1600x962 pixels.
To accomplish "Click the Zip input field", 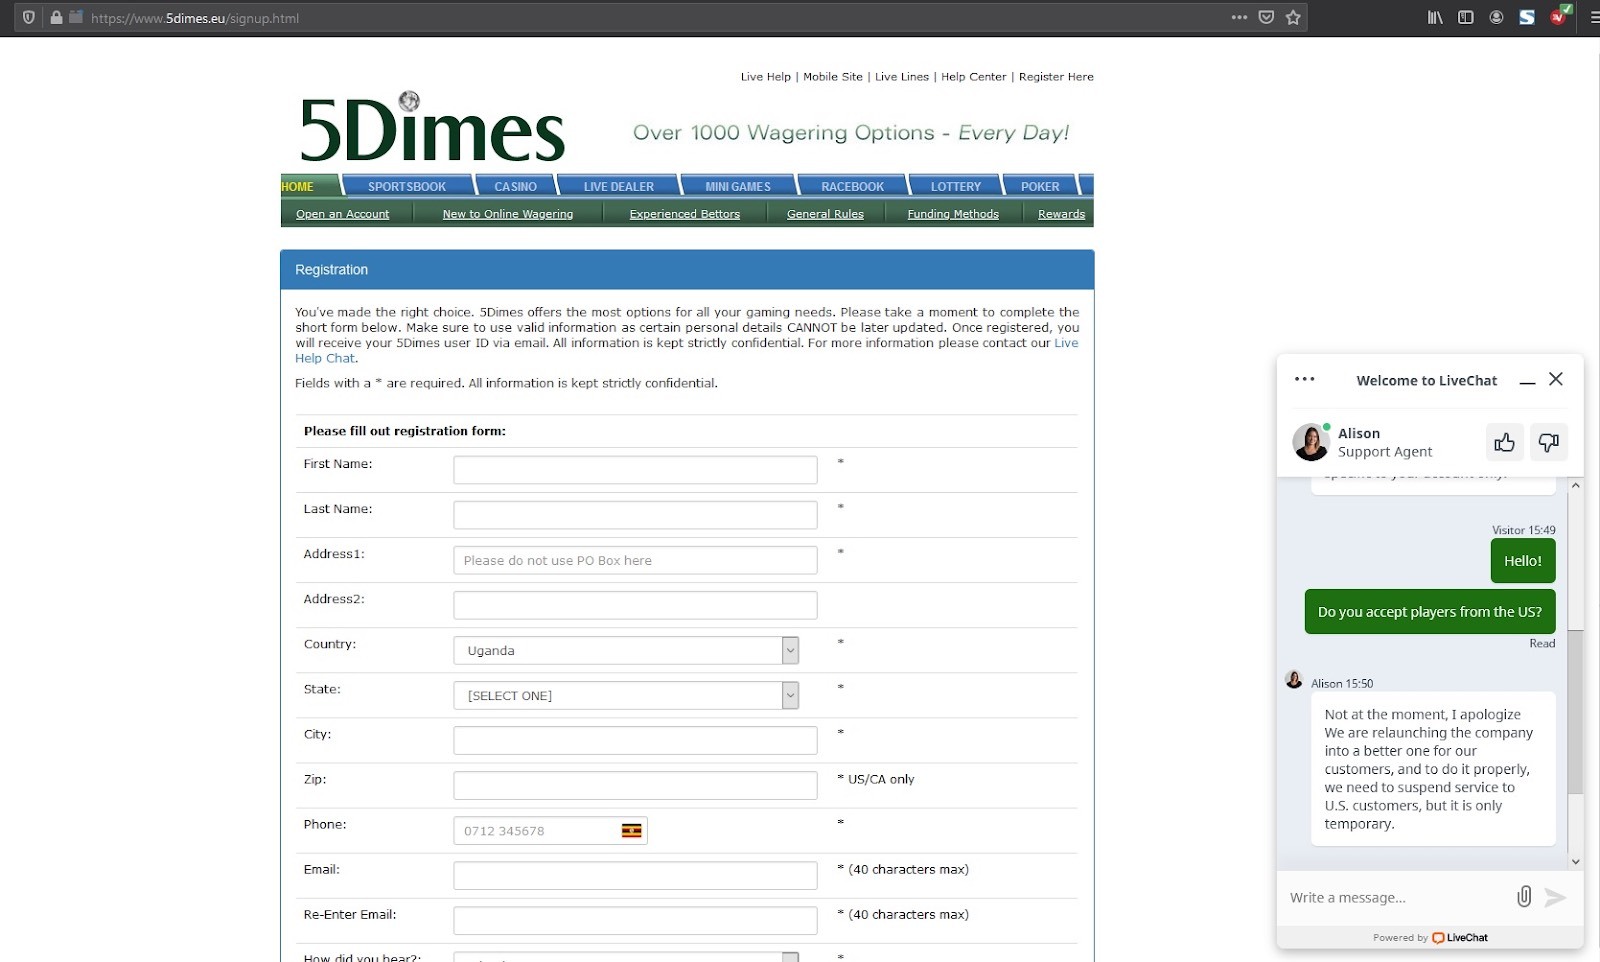I will (635, 785).
